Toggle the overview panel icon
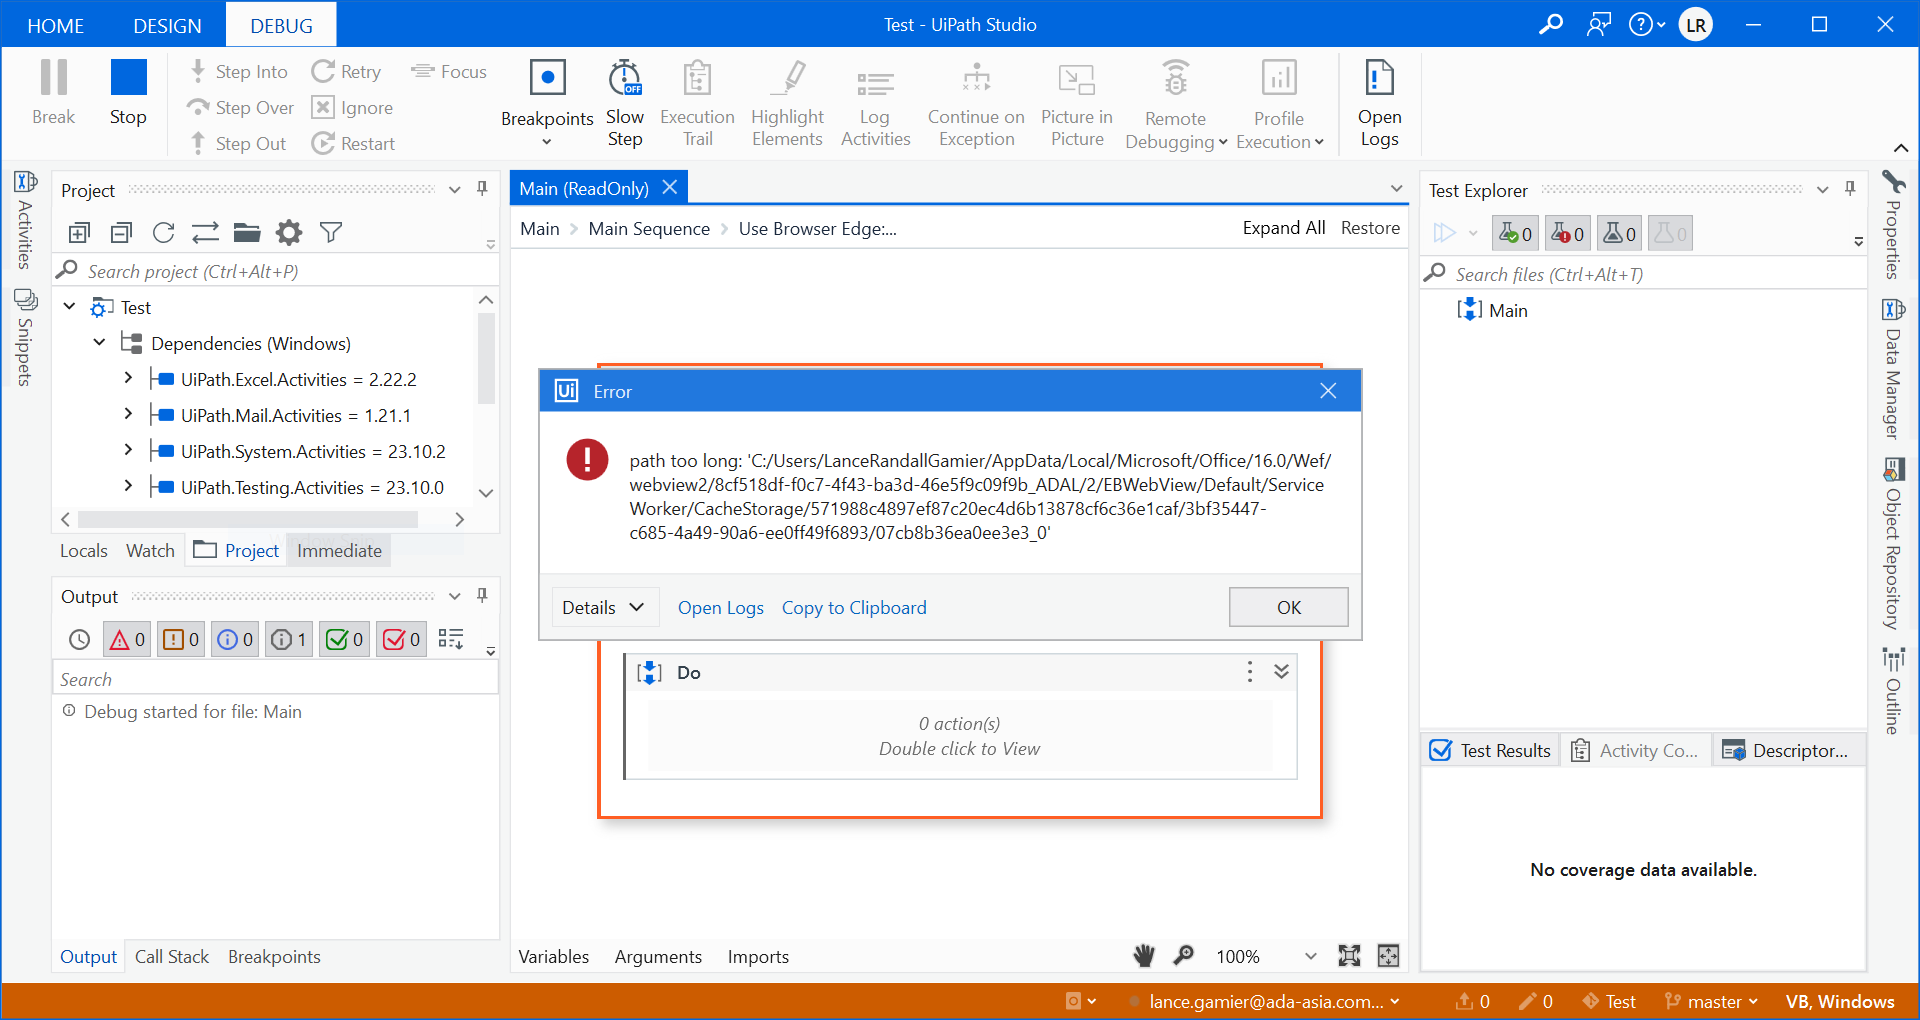This screenshot has height=1020, width=1920. click(x=1388, y=956)
